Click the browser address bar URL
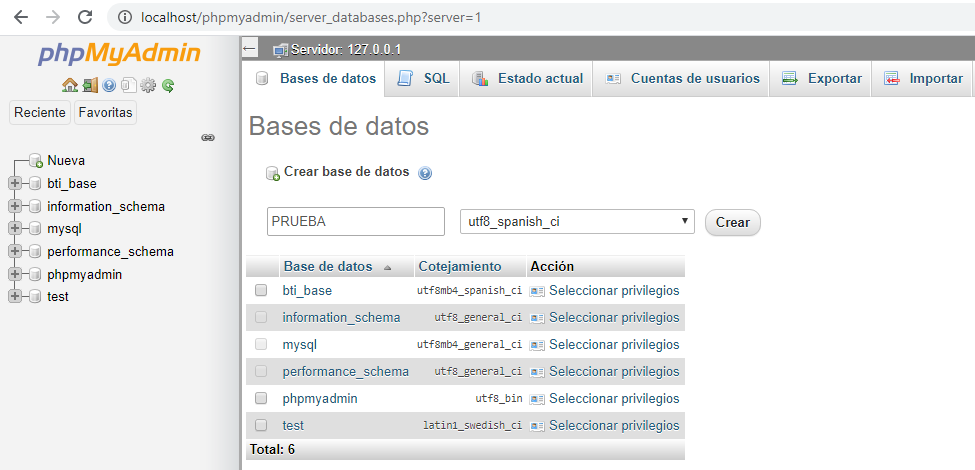975x470 pixels. [x=311, y=17]
